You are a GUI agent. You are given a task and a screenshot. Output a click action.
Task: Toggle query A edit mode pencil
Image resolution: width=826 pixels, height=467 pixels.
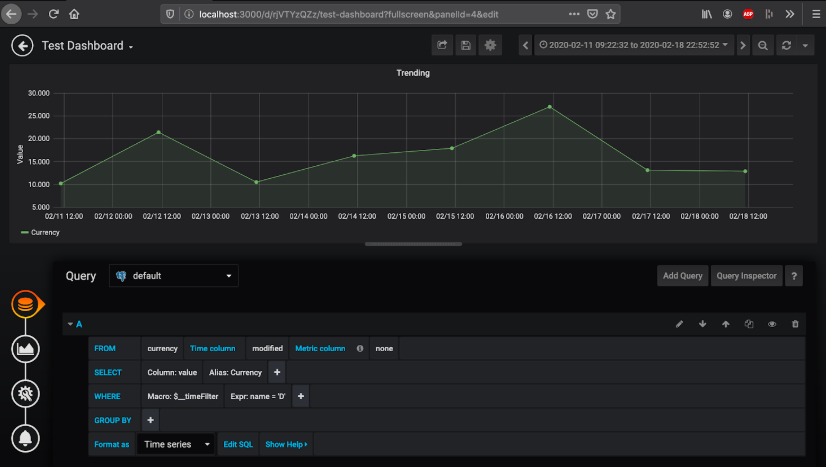coord(679,324)
